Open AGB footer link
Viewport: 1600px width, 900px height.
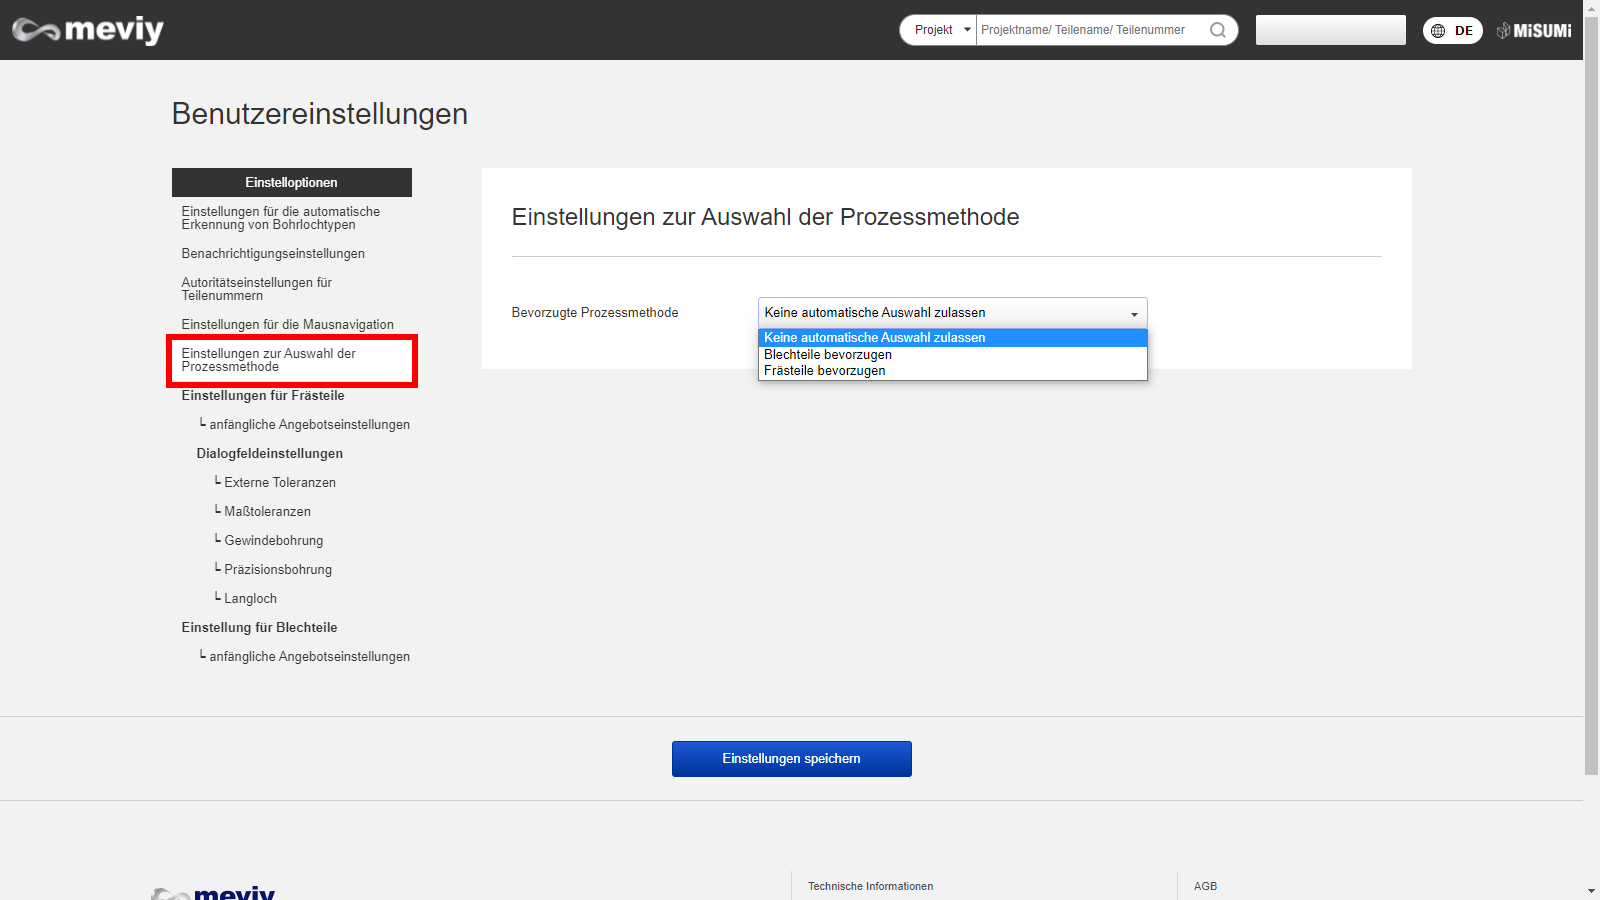(1205, 886)
